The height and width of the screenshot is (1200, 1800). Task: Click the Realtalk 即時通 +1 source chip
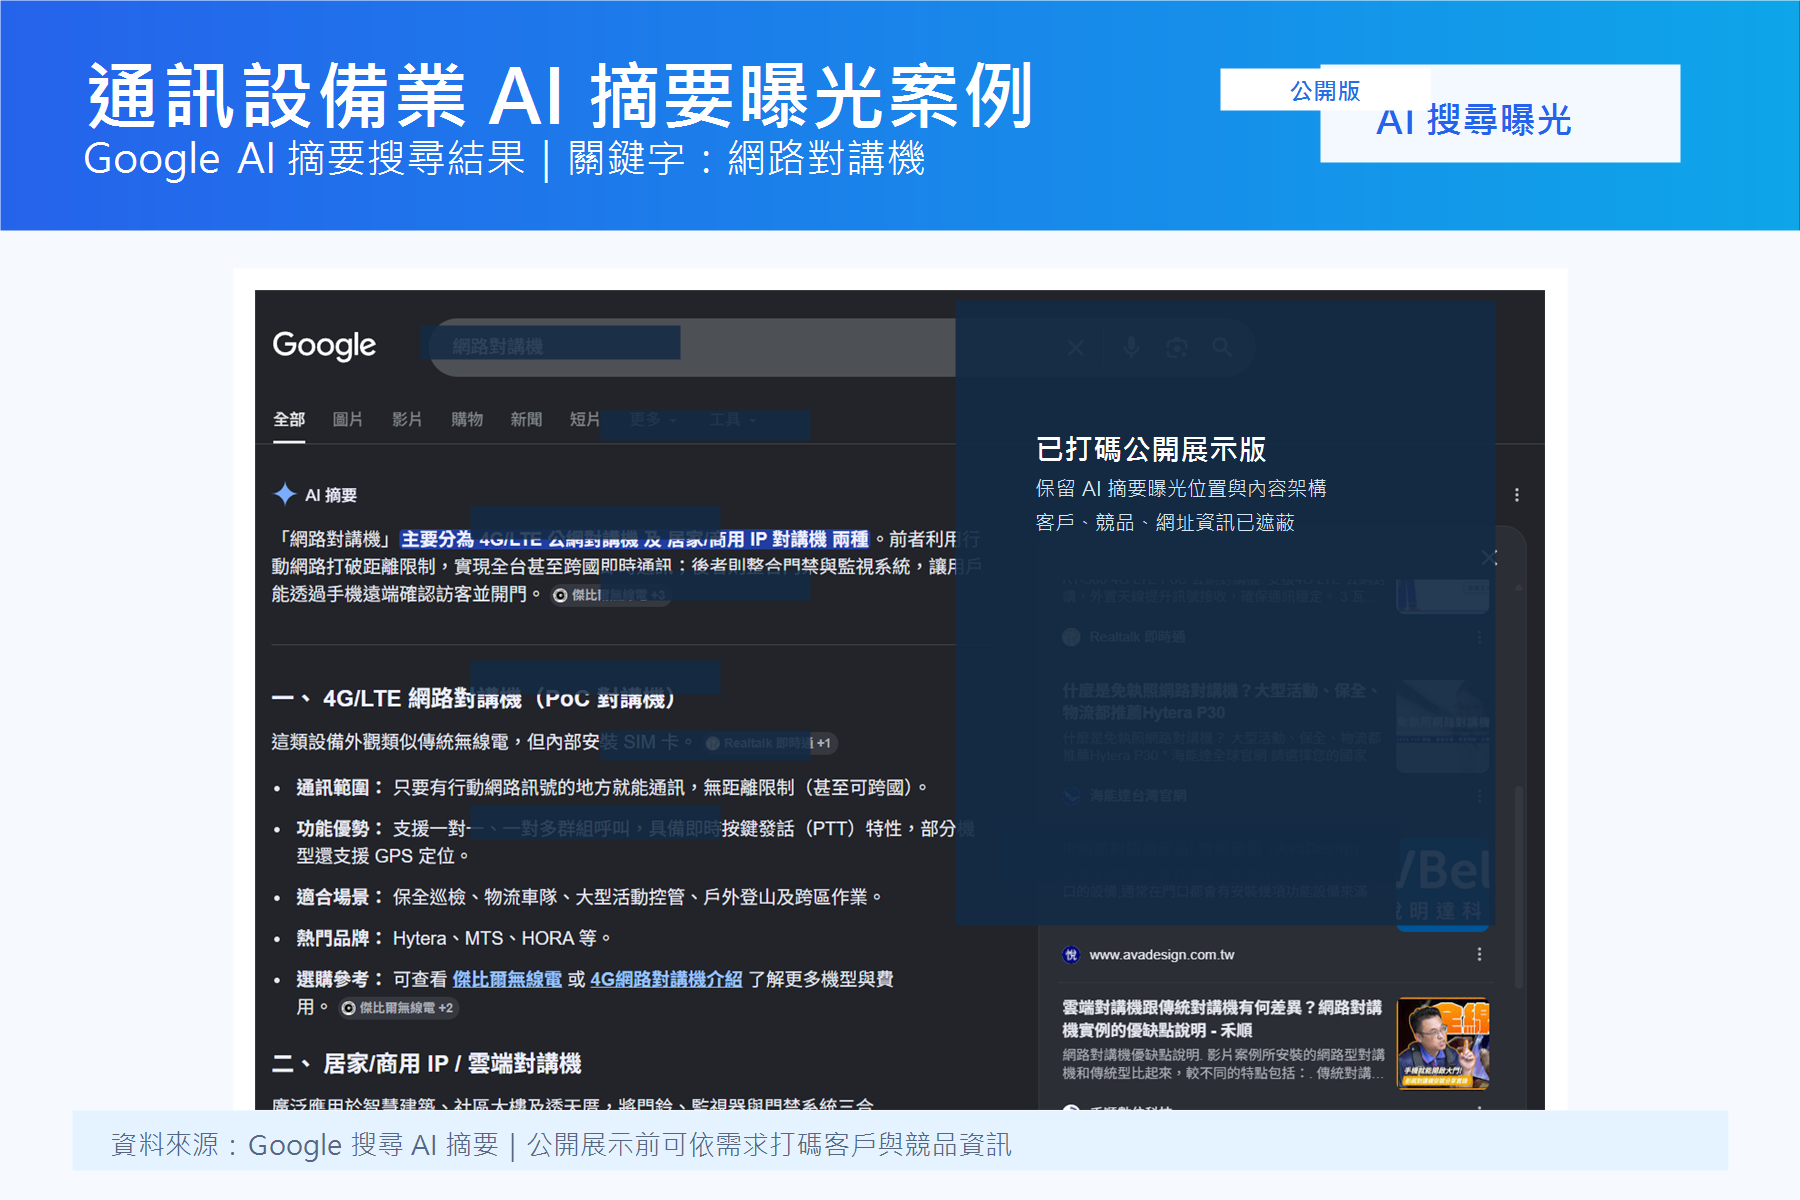click(x=768, y=743)
